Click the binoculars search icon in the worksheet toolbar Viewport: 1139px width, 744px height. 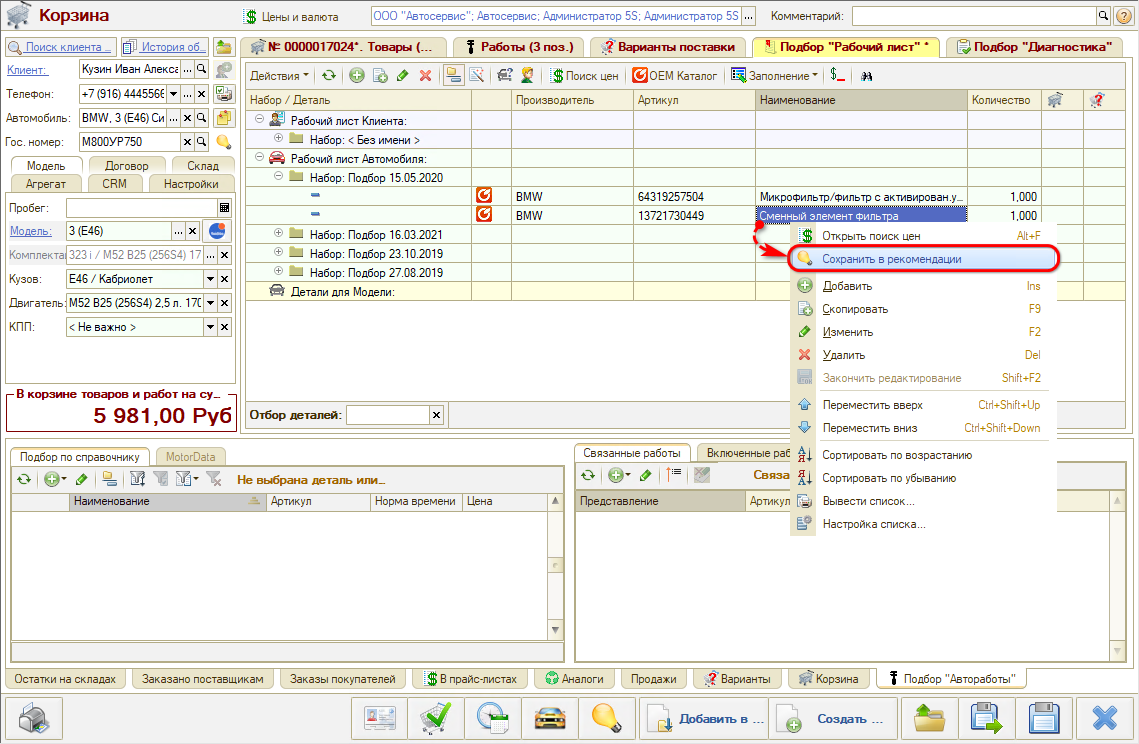(x=867, y=76)
